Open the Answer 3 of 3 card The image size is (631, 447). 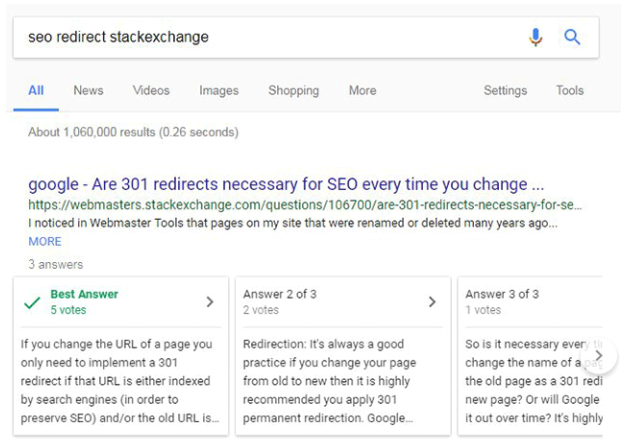[530, 300]
